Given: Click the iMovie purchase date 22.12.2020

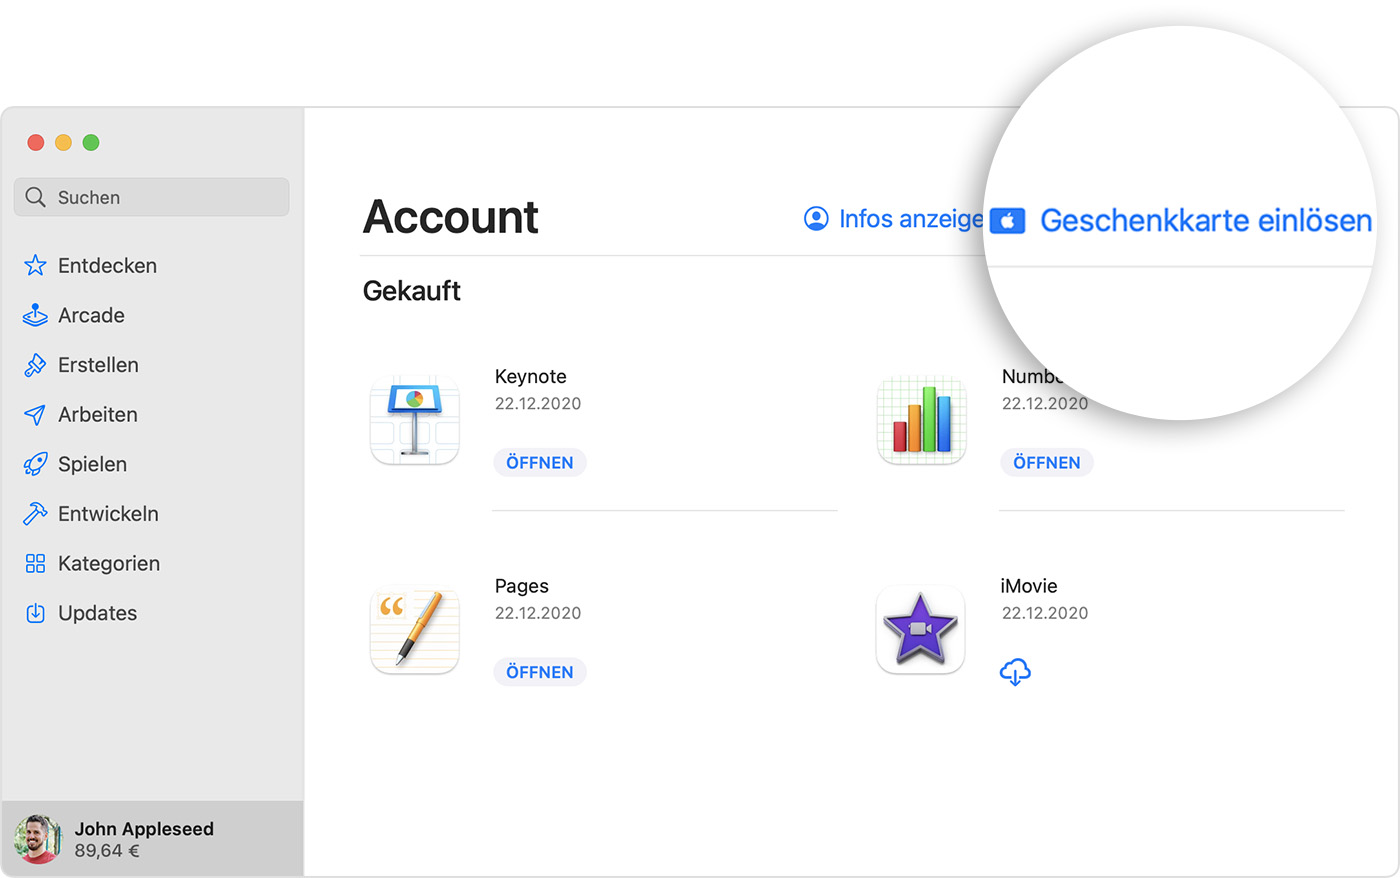Looking at the screenshot, I should click(x=1045, y=613).
